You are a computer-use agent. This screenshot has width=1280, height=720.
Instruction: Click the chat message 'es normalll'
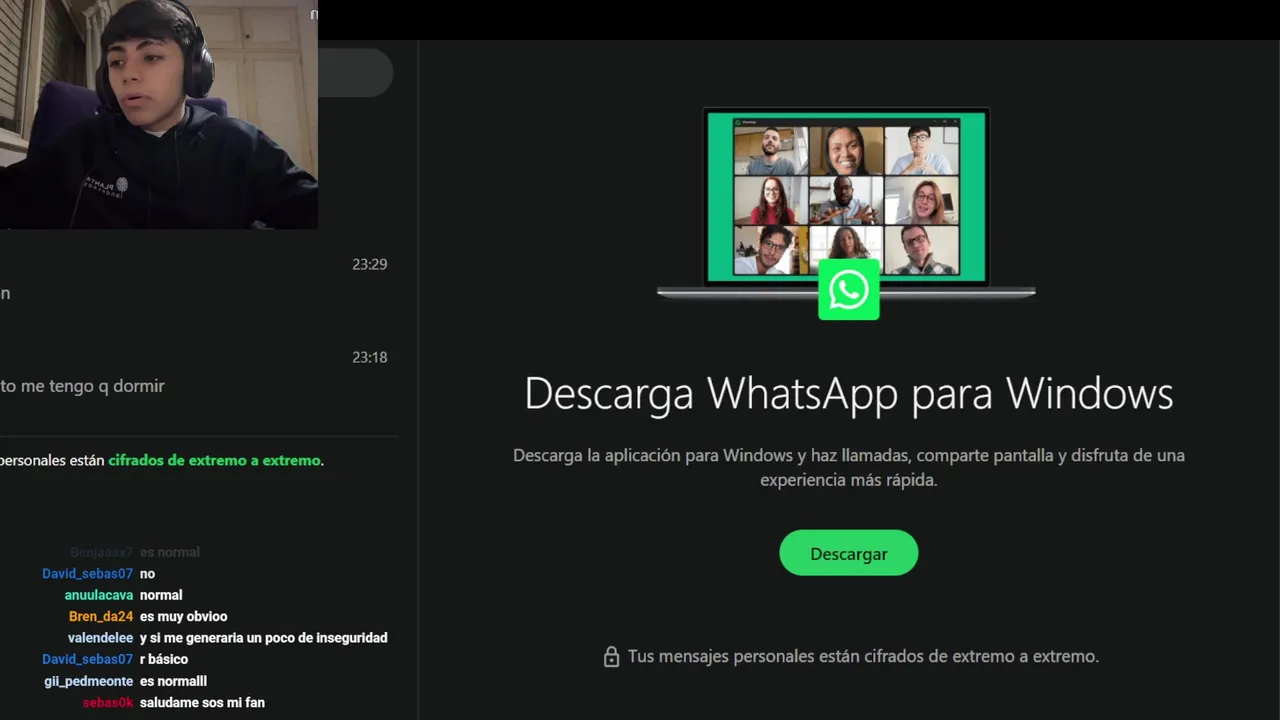173,681
